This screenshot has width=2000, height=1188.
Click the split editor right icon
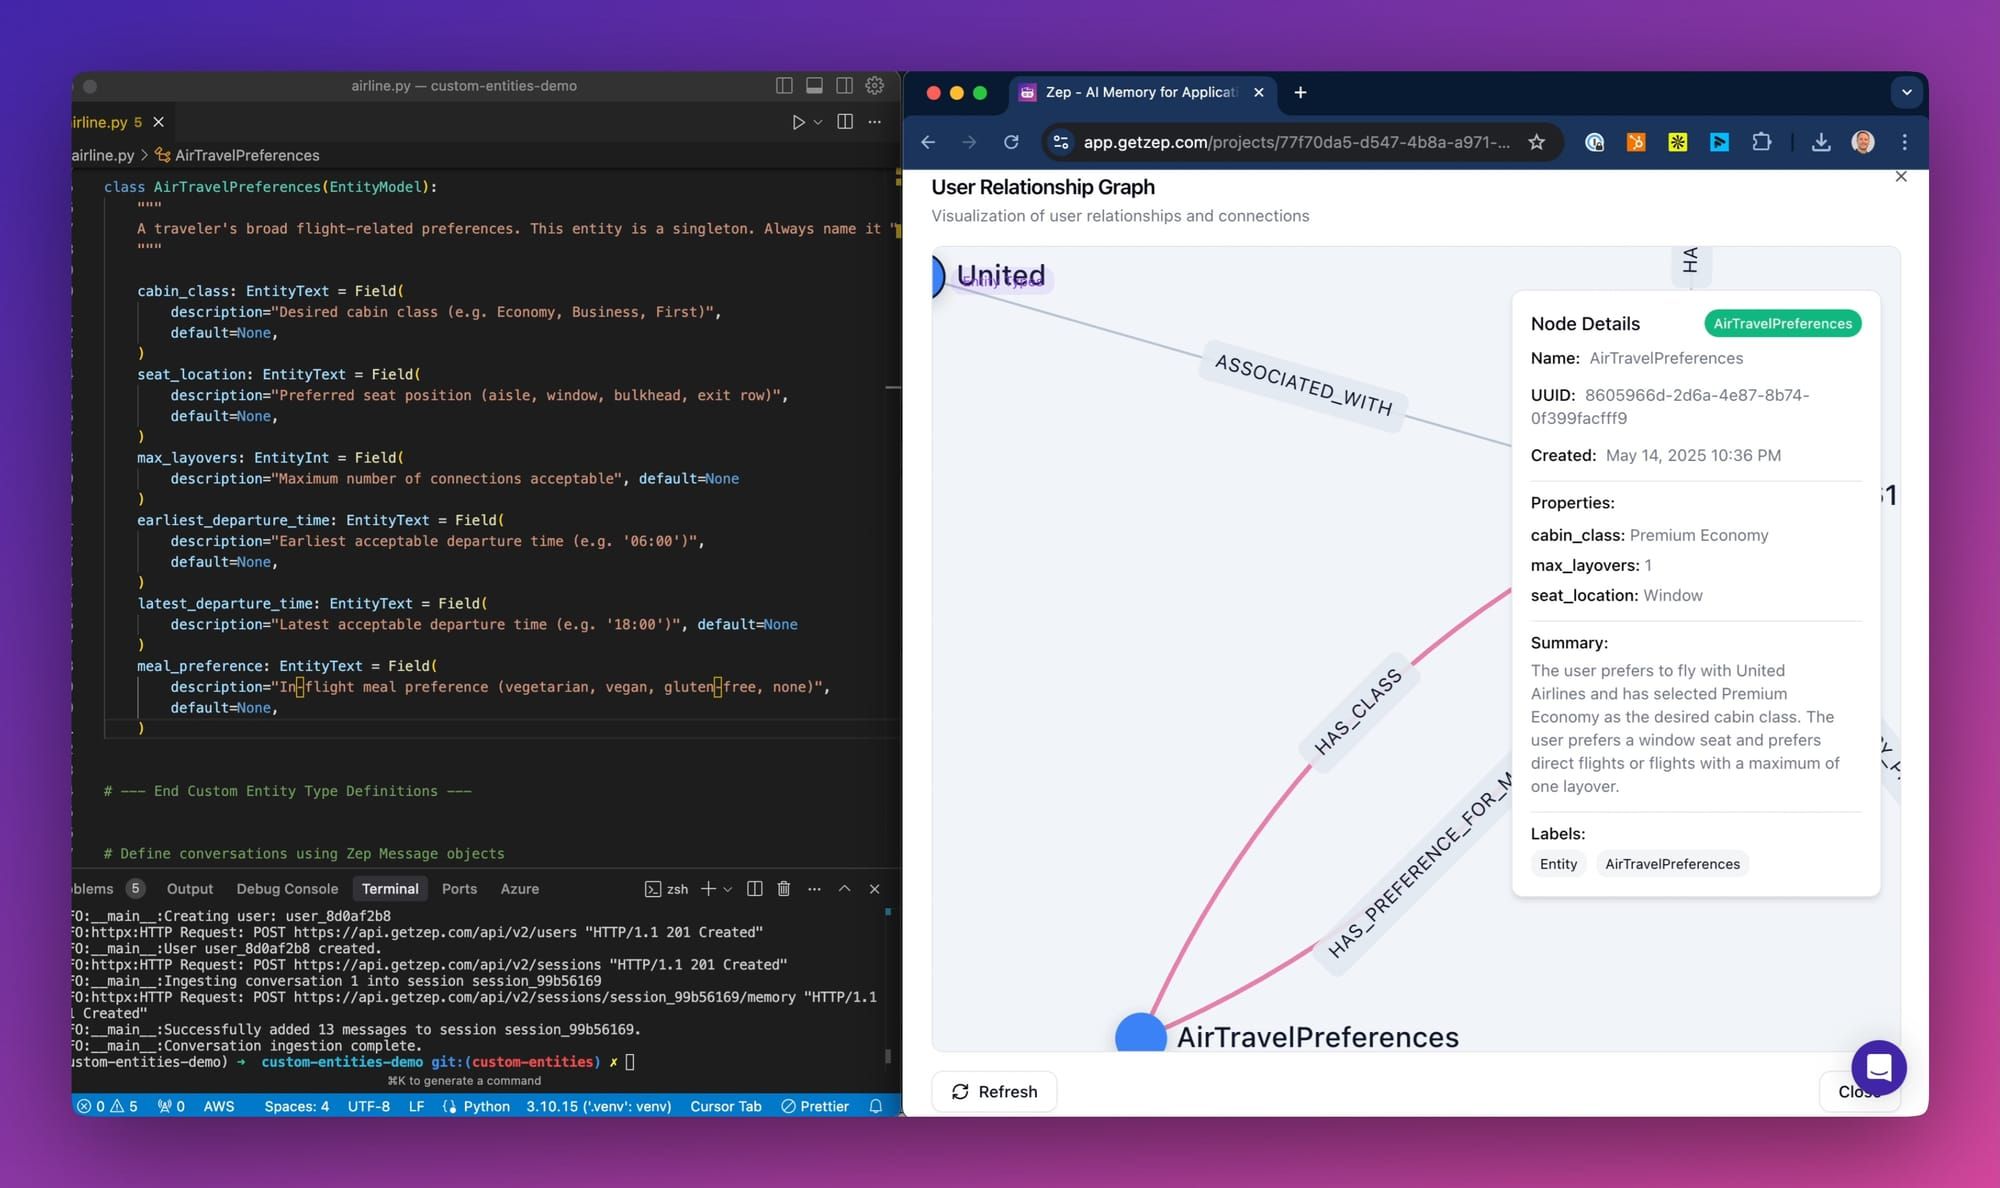[845, 122]
